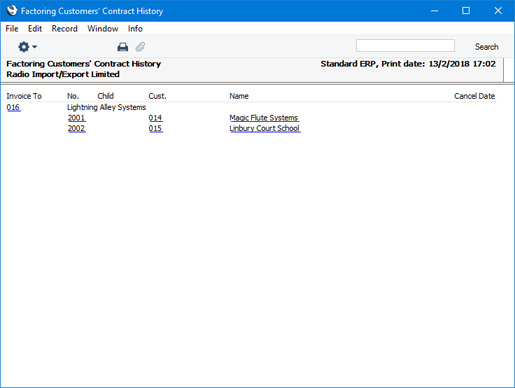The width and height of the screenshot is (515, 388).
Task: Minimize the report window
Action: pos(434,11)
